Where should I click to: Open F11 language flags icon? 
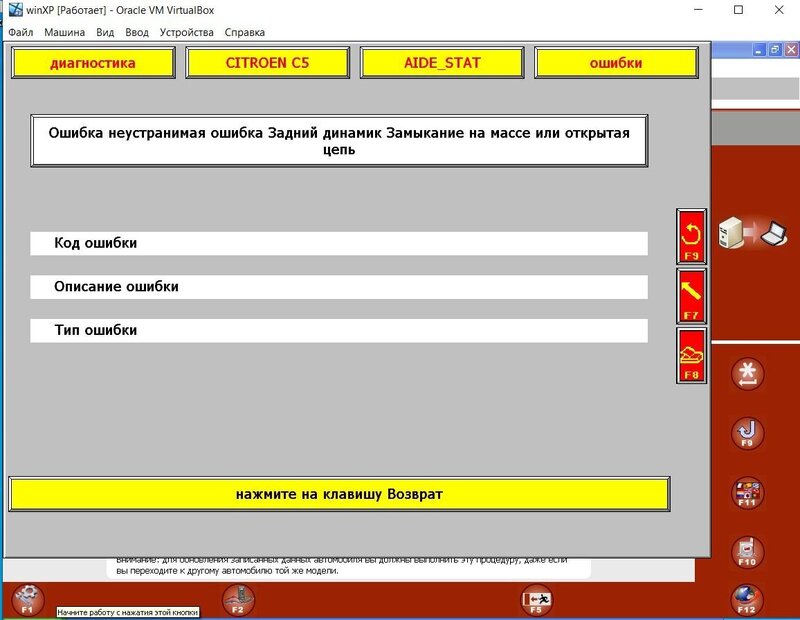pos(748,493)
